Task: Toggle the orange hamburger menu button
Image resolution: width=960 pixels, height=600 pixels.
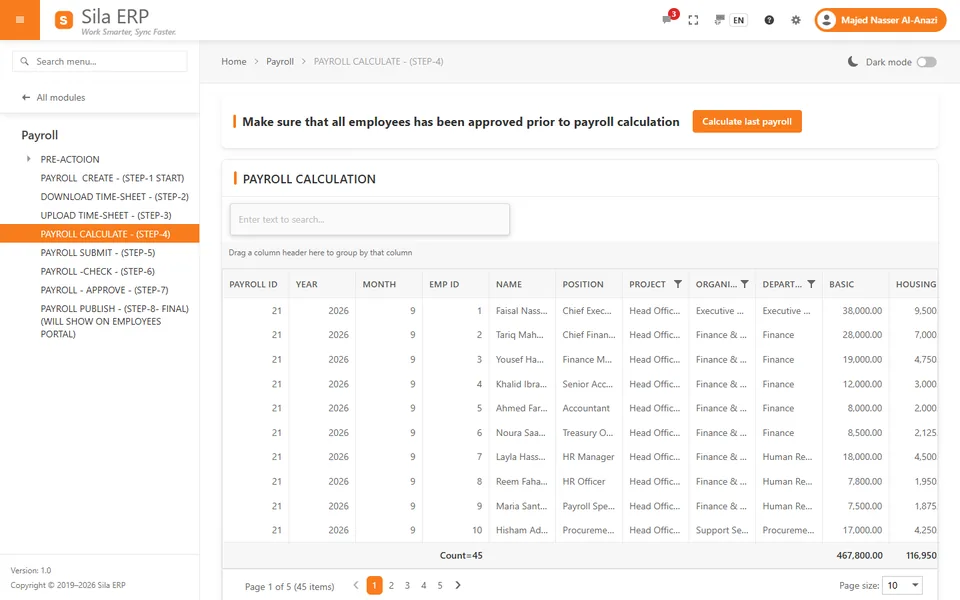Action: (x=20, y=20)
